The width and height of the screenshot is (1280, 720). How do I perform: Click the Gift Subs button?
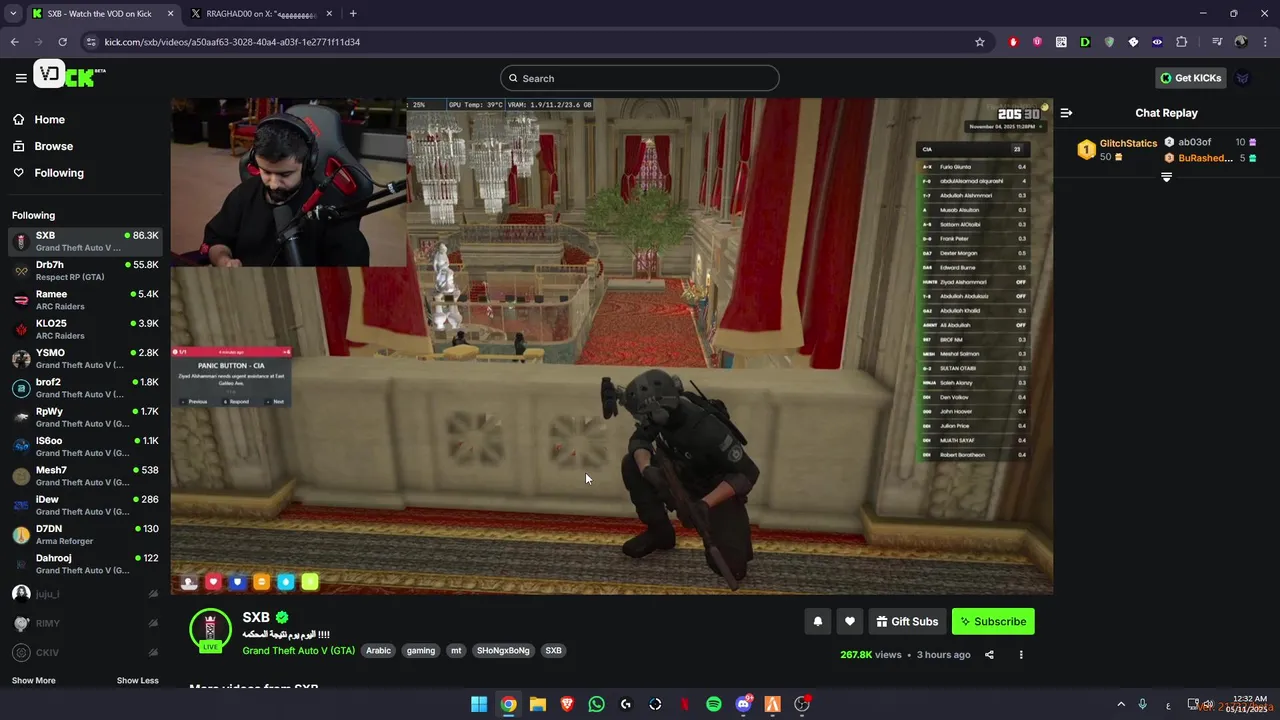click(907, 621)
